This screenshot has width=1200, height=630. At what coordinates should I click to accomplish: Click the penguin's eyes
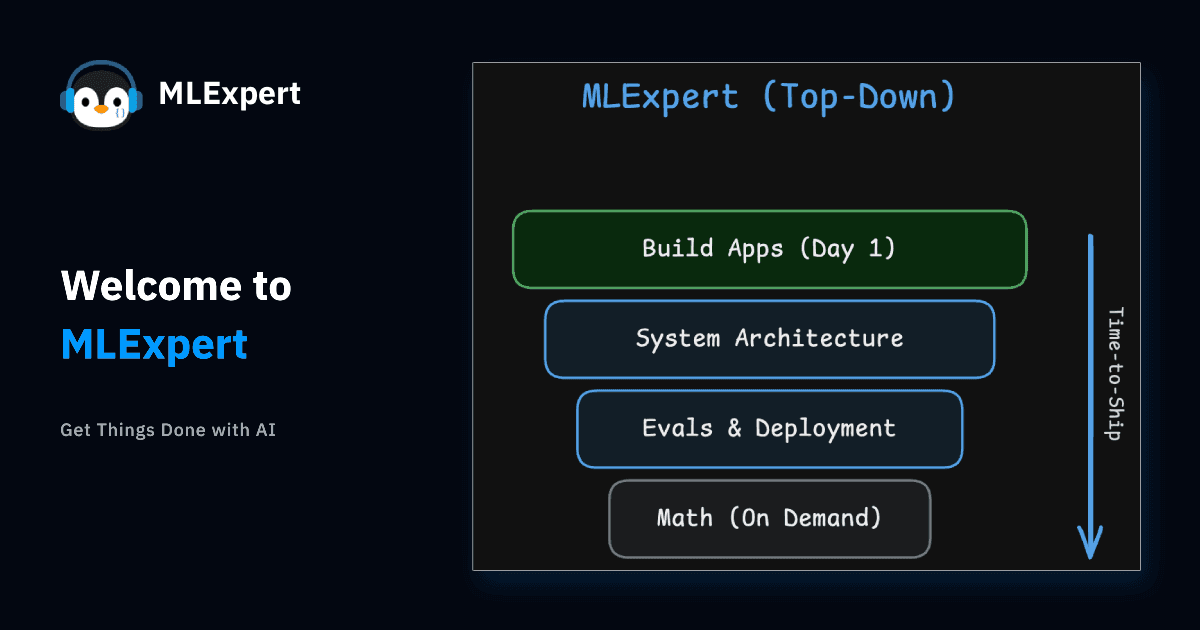[85, 102]
